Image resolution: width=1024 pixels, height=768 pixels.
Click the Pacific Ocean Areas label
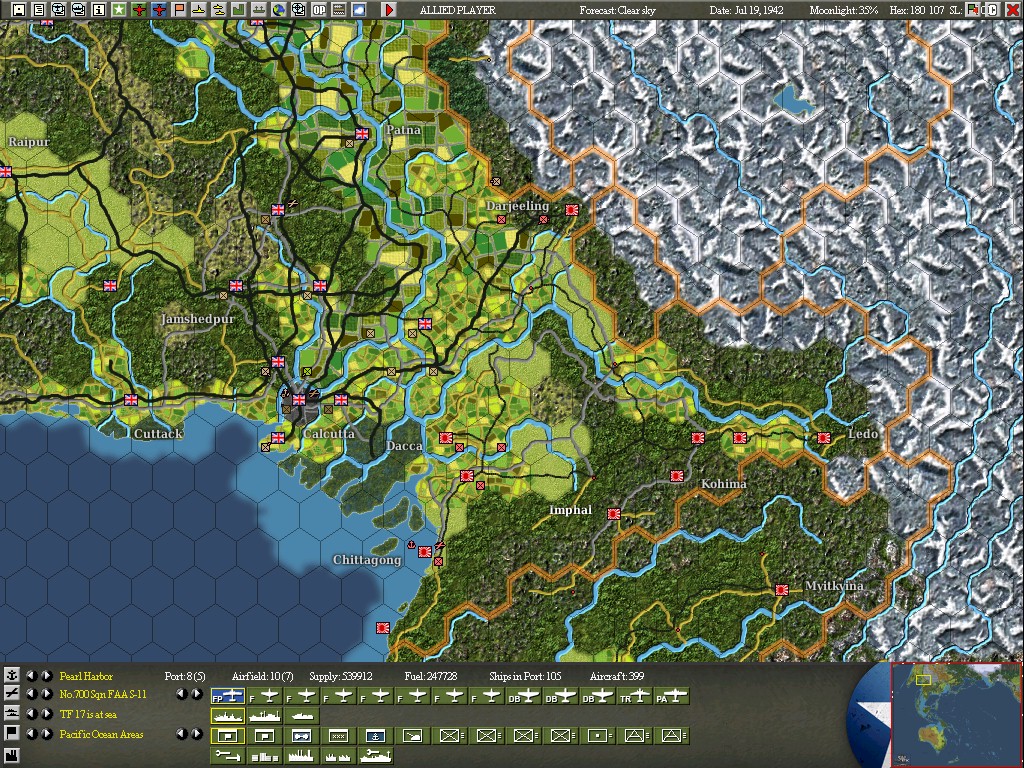101,734
